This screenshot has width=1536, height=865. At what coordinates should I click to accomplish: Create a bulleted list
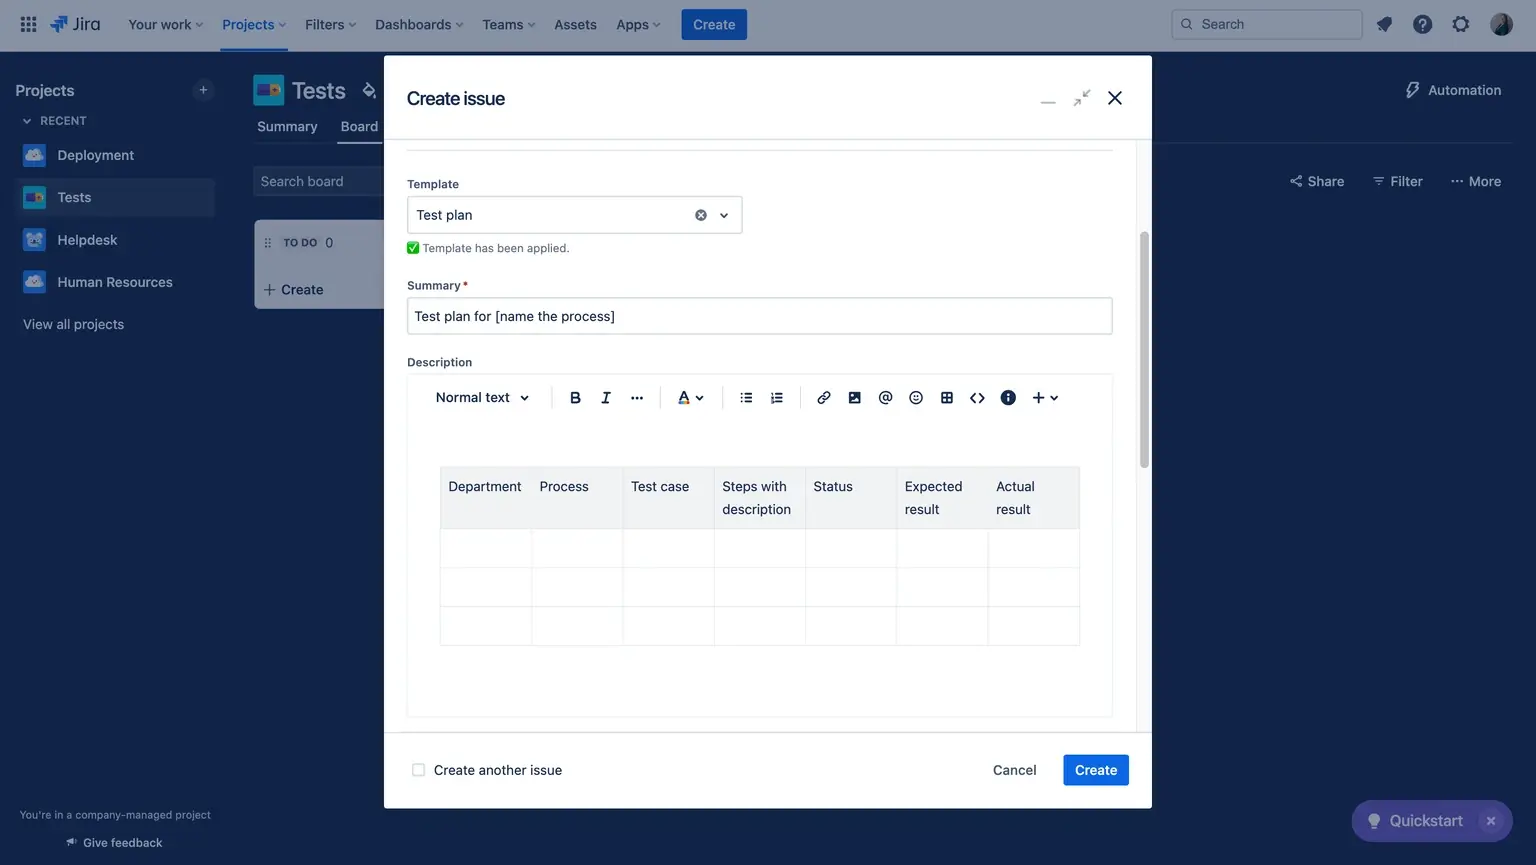click(x=745, y=397)
